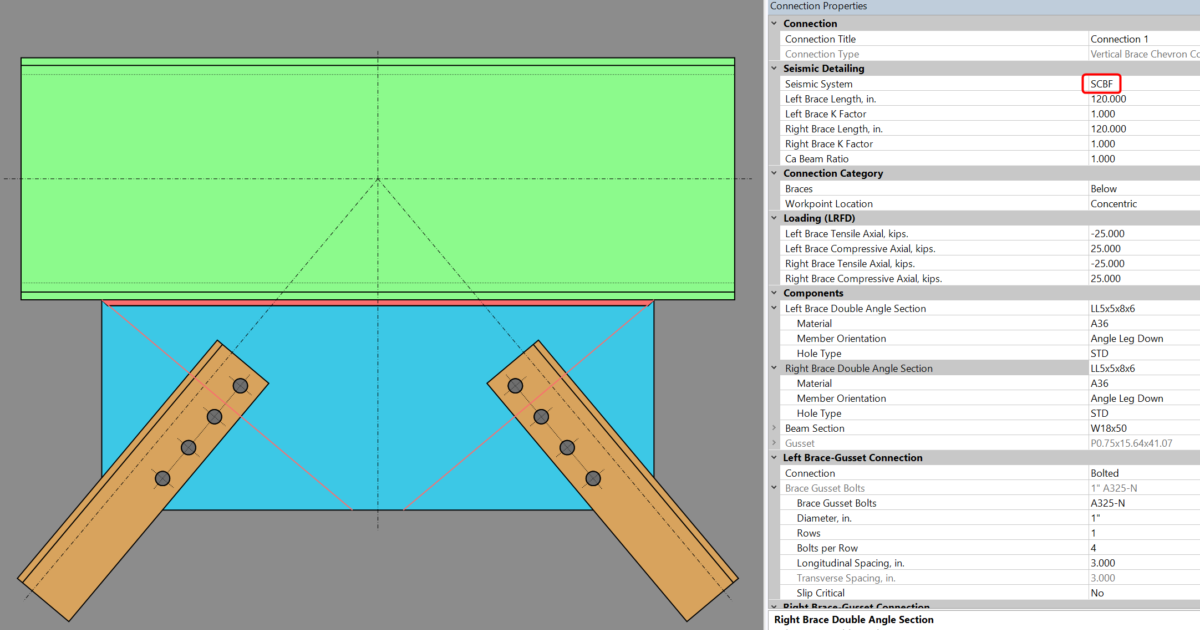Collapse the Left Brace-Gusset Connection section
The height and width of the screenshot is (630, 1200).
pyautogui.click(x=774, y=458)
